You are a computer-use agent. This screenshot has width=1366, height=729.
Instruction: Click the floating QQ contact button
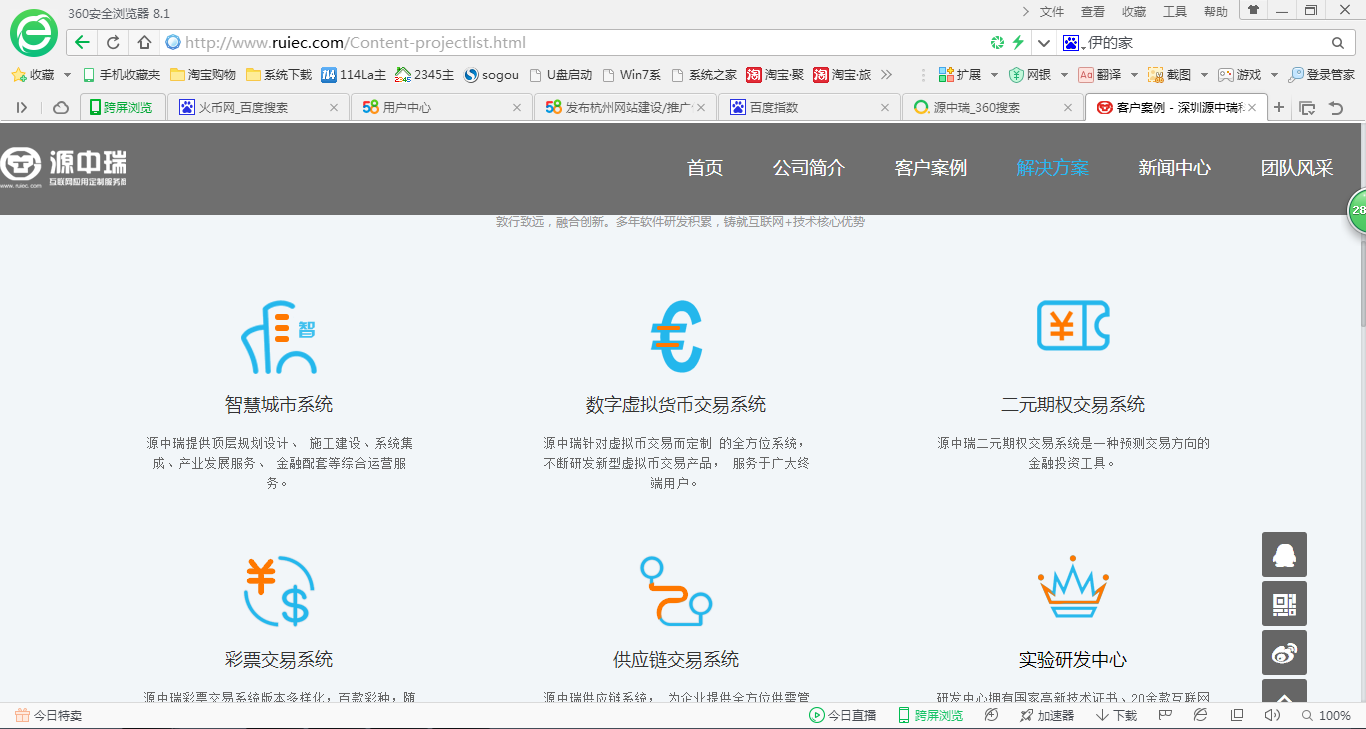(1284, 554)
